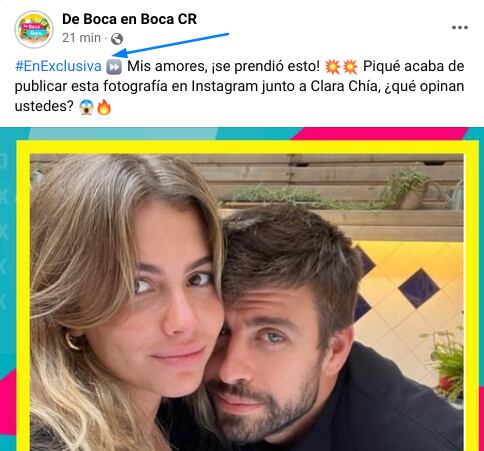Open the post's selfie photo
This screenshot has height=451, width=484.
click(246, 302)
